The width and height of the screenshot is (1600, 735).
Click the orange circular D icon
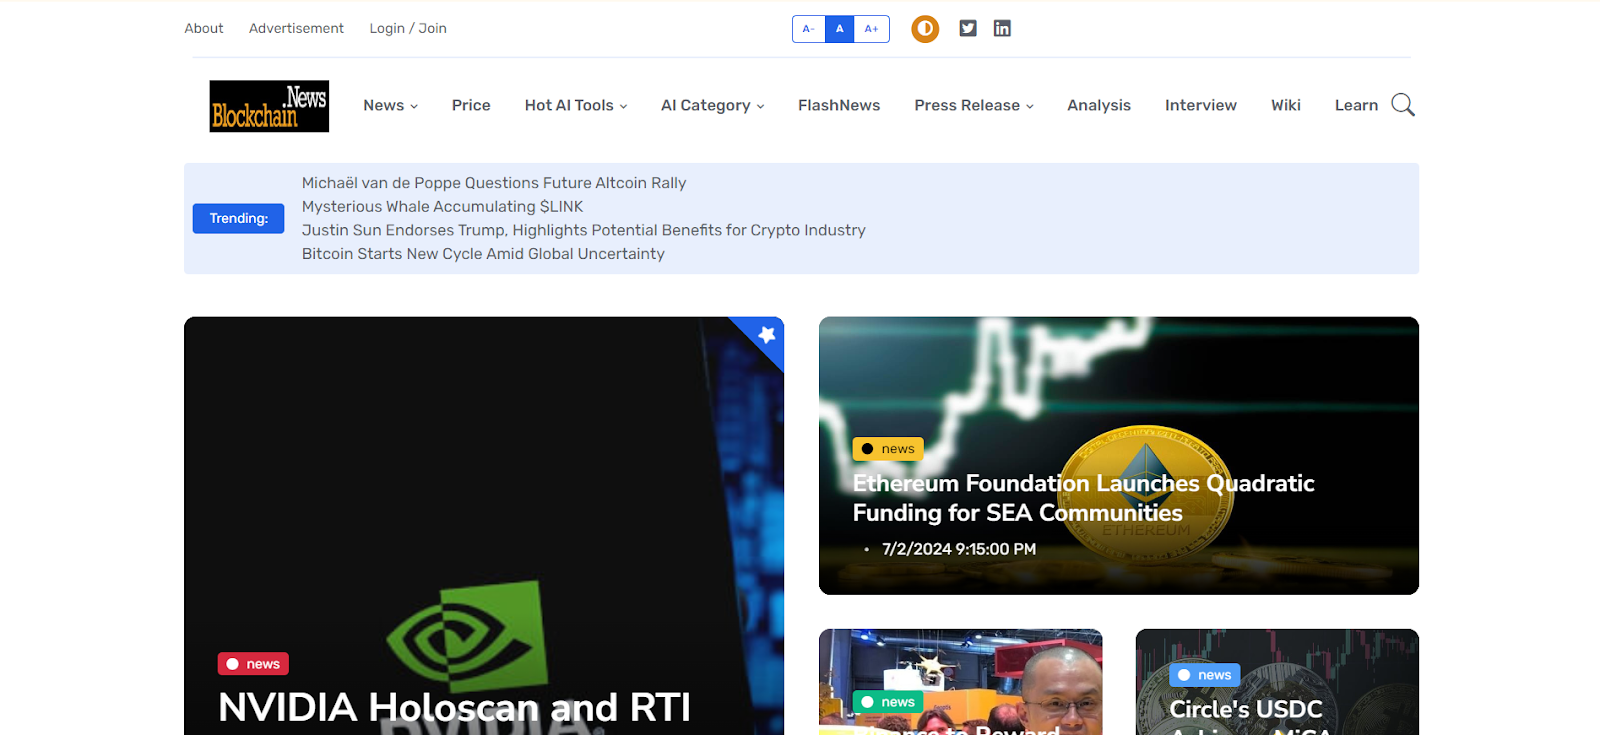pyautogui.click(x=925, y=28)
